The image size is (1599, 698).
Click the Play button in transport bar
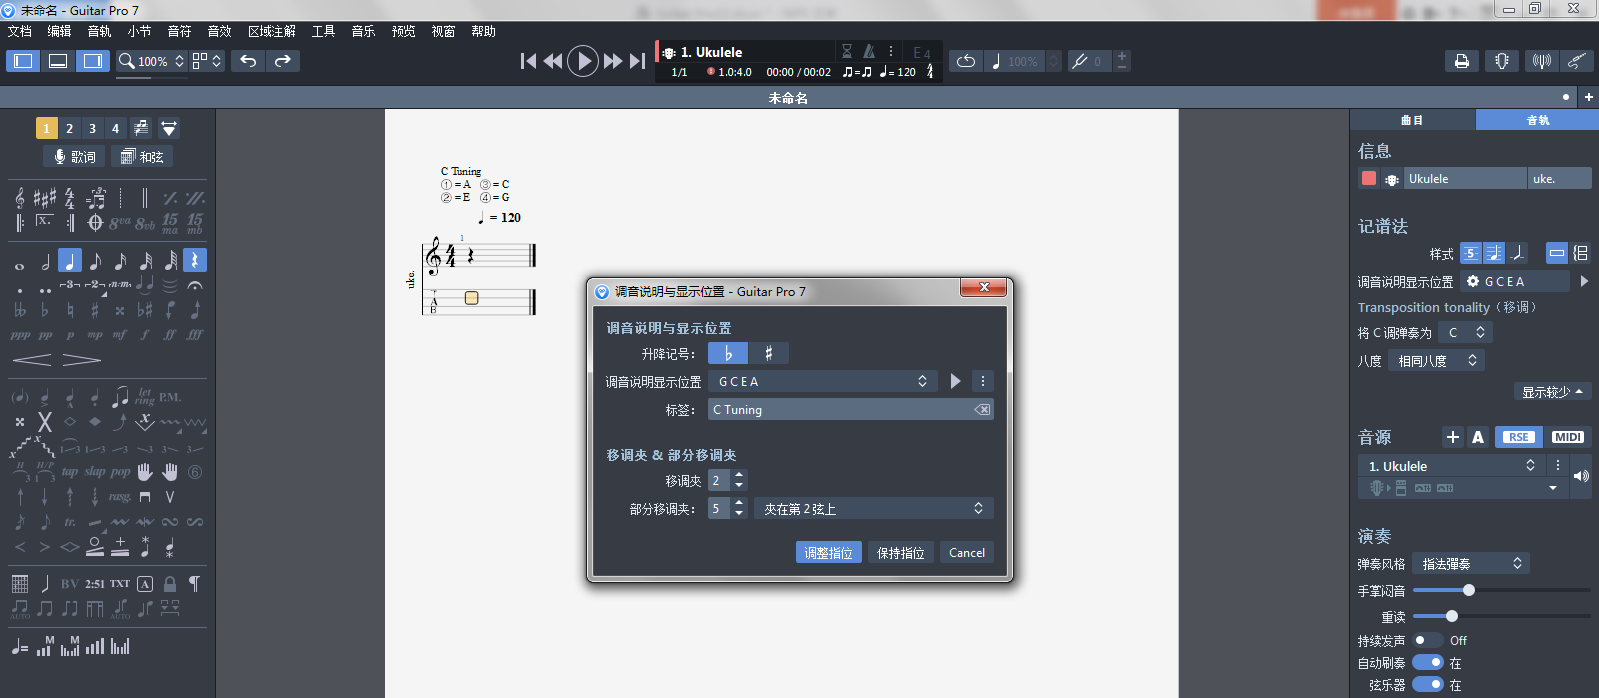(582, 61)
